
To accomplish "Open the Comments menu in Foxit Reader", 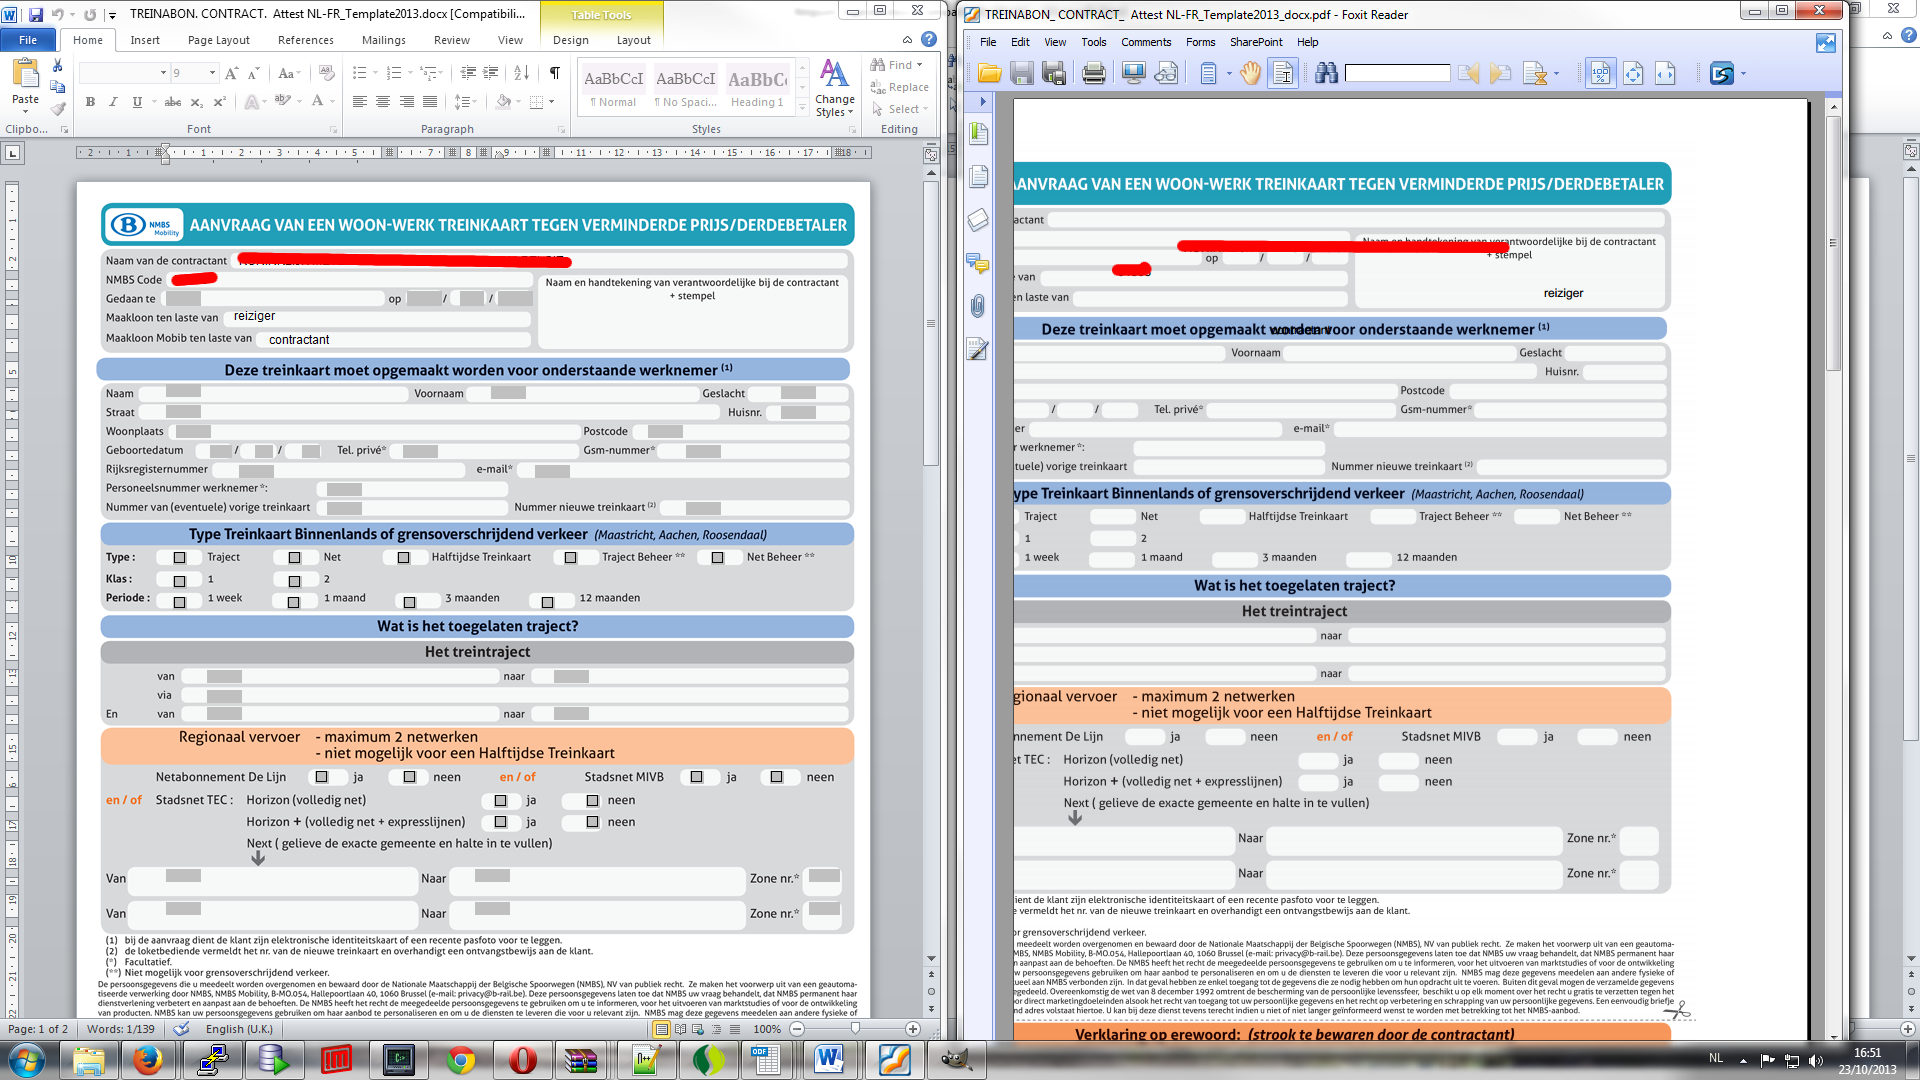I will [1146, 42].
